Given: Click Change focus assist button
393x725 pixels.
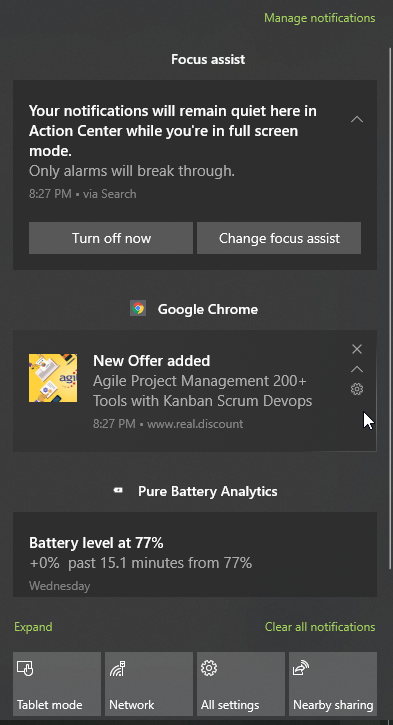Looking at the screenshot, I should coord(279,238).
